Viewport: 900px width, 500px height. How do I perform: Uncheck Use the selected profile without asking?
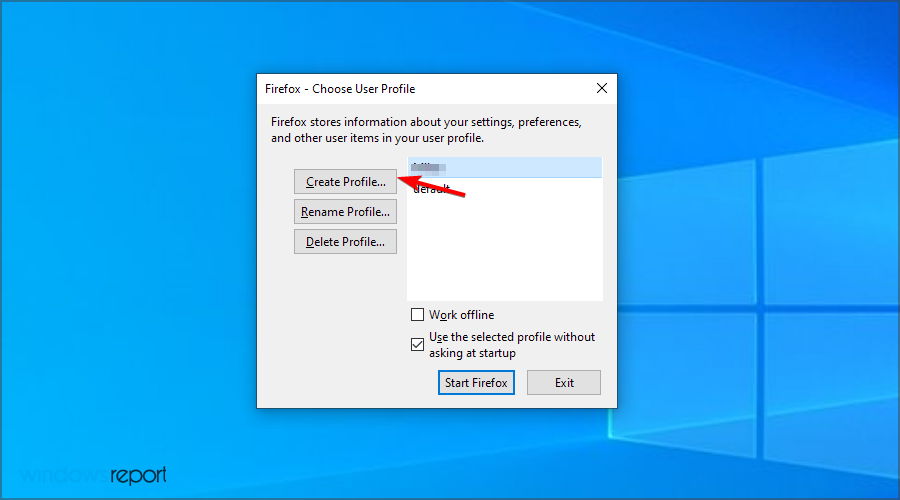417,344
